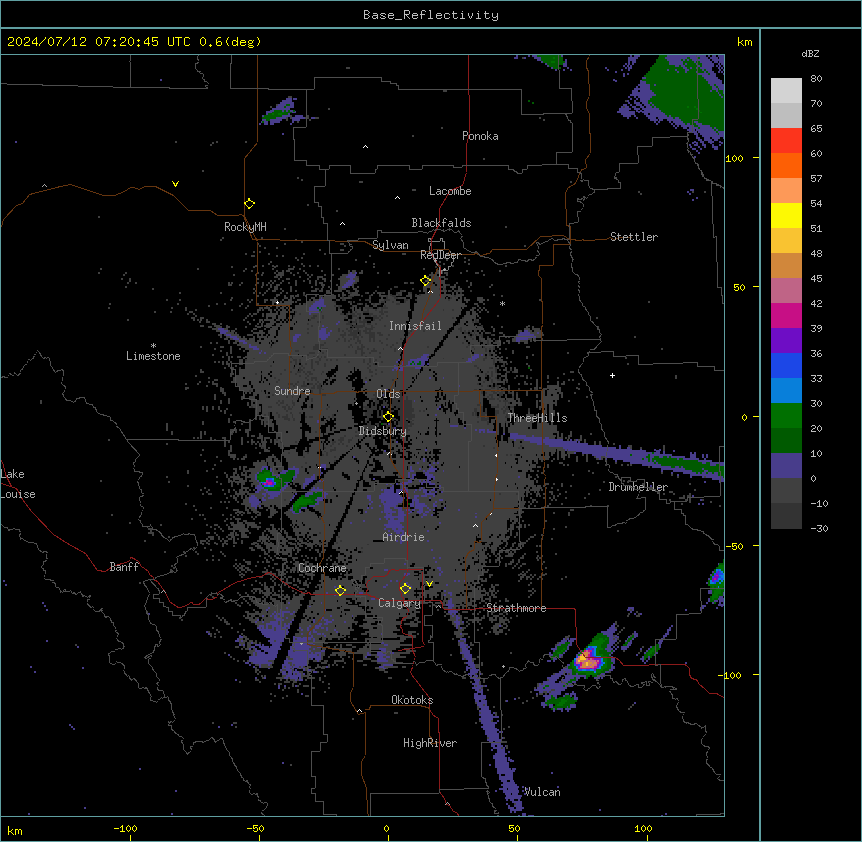Click the Airdrie label
Viewport: 862px width, 842px height.
[x=403, y=537]
